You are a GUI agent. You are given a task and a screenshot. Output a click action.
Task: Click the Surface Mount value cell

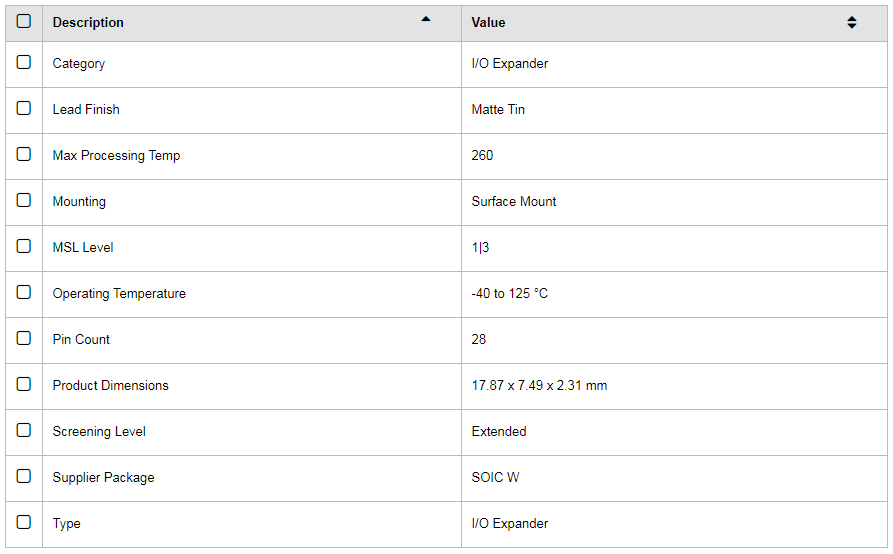(514, 201)
